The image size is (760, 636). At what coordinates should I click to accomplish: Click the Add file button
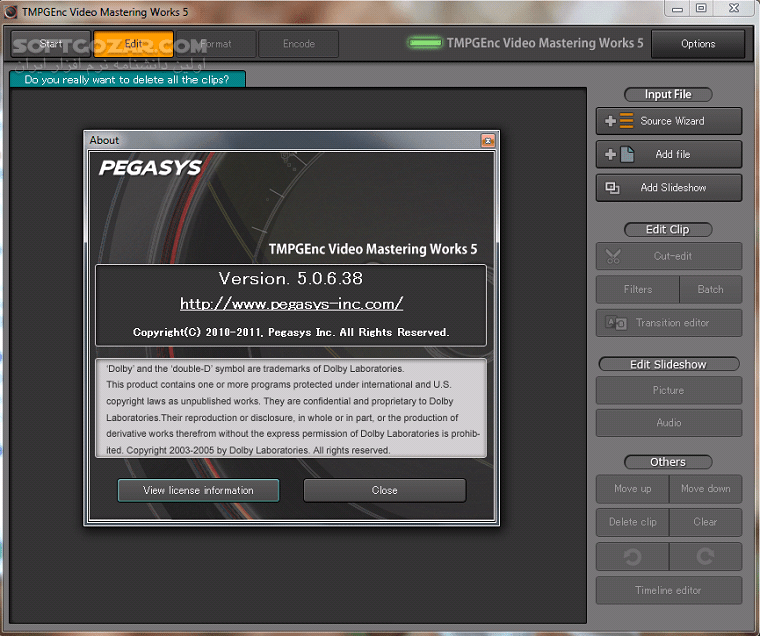coord(668,154)
